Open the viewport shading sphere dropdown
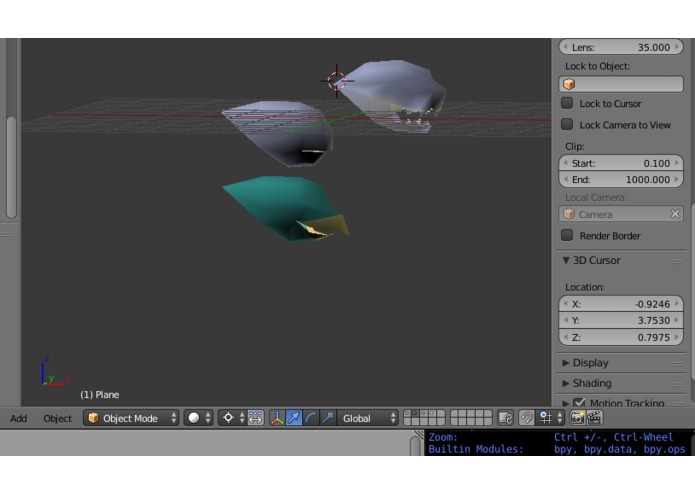Screen dimensions: 695x494 [198, 418]
